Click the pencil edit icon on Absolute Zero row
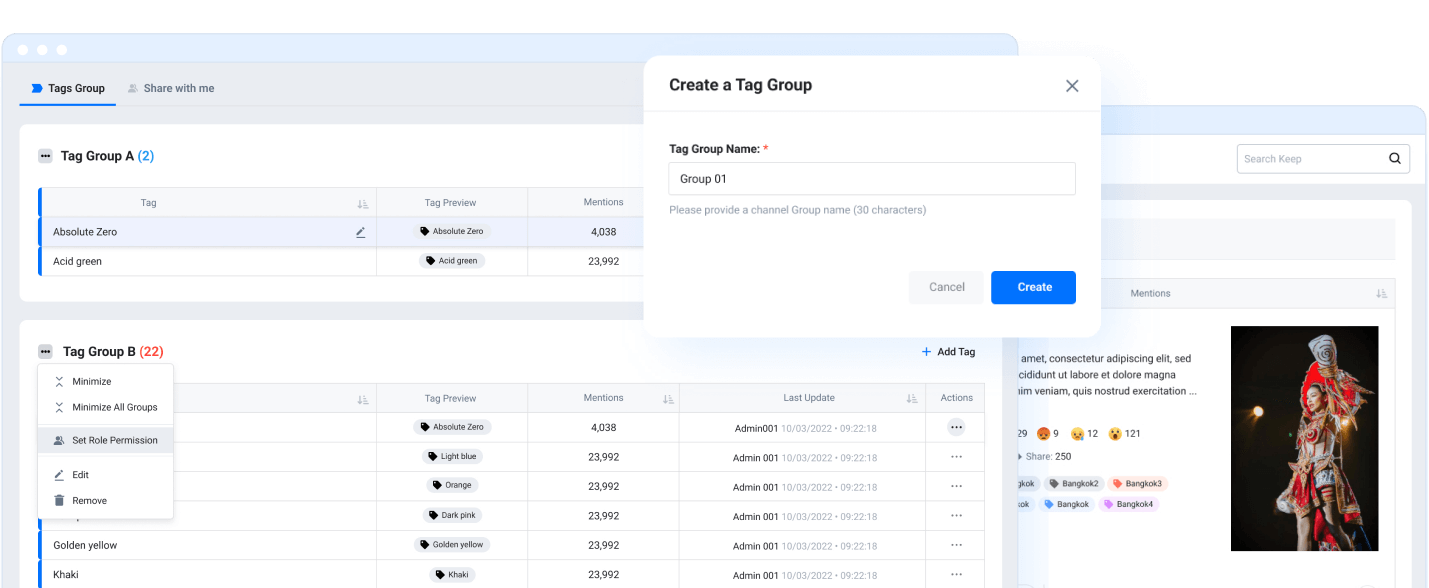Image resolution: width=1429 pixels, height=588 pixels. pos(361,232)
